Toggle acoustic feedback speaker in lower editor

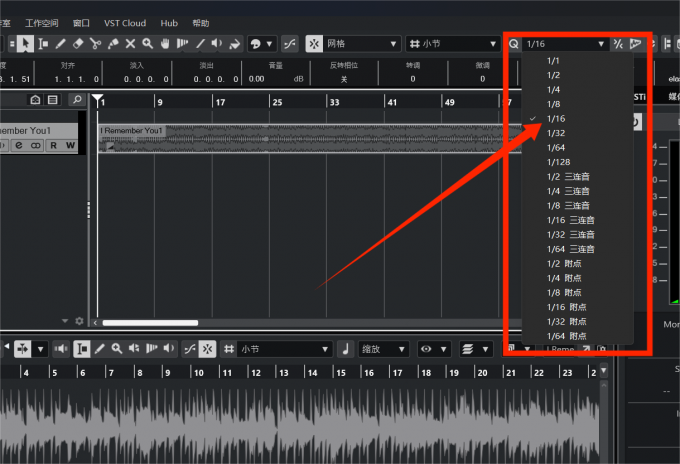[61, 349]
